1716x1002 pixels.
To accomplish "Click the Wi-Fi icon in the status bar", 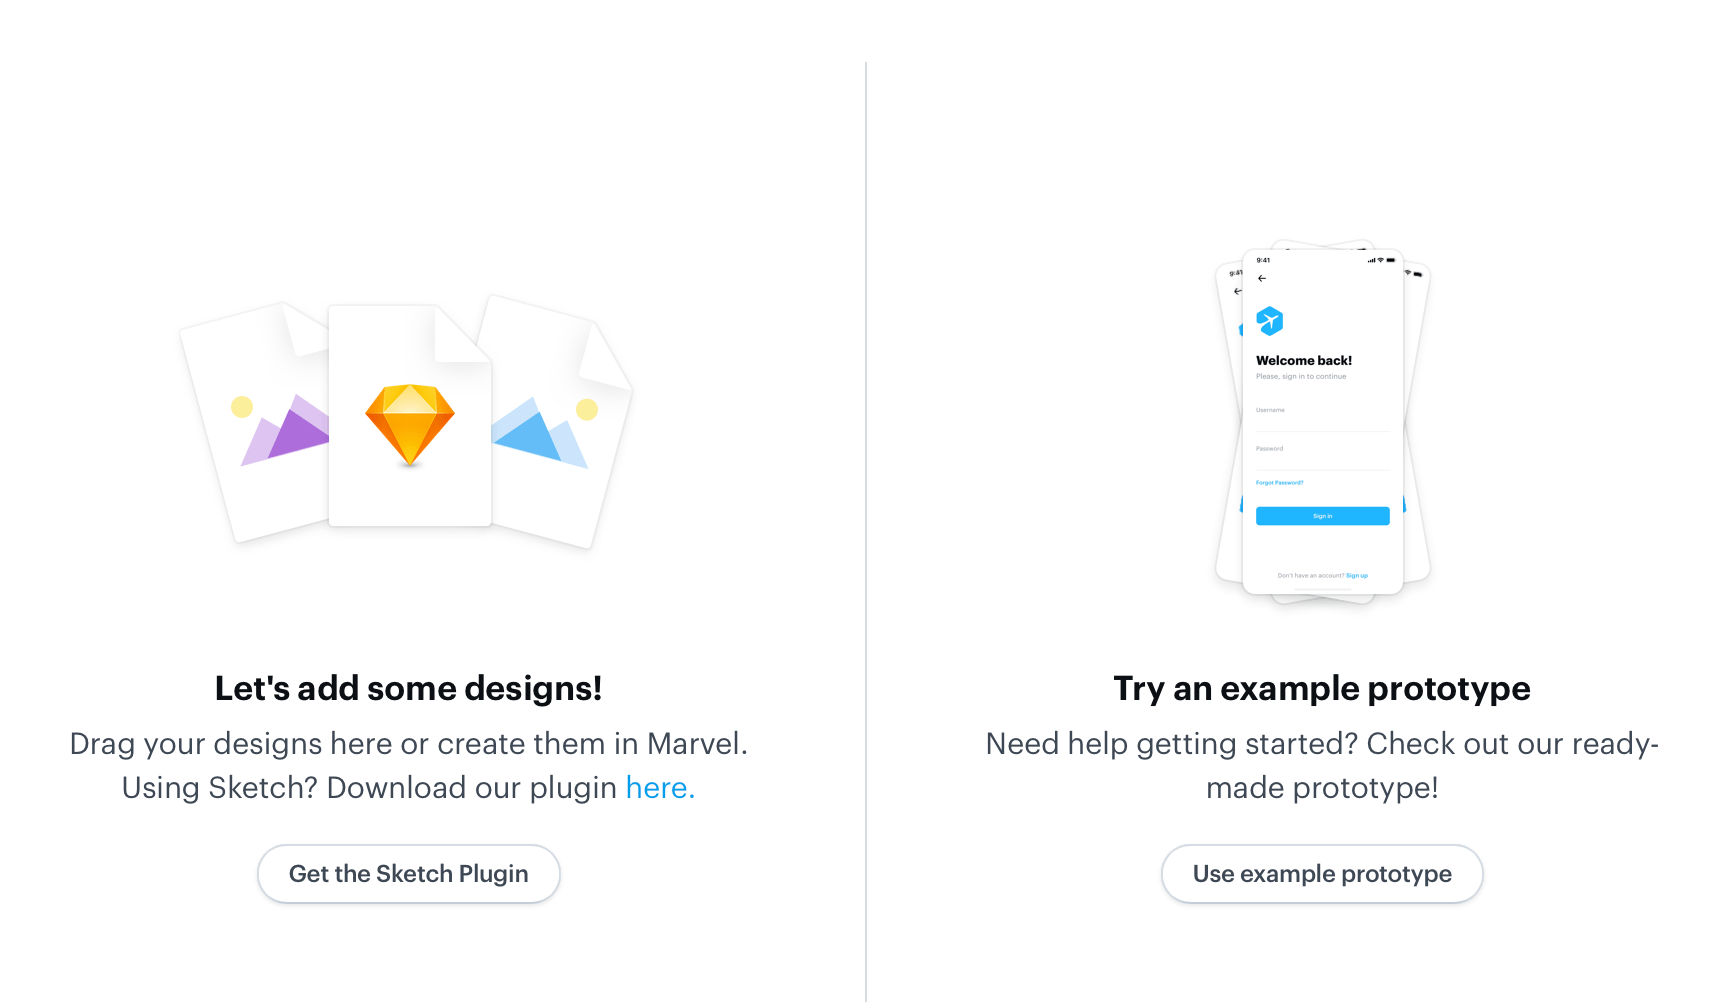I will [1381, 261].
